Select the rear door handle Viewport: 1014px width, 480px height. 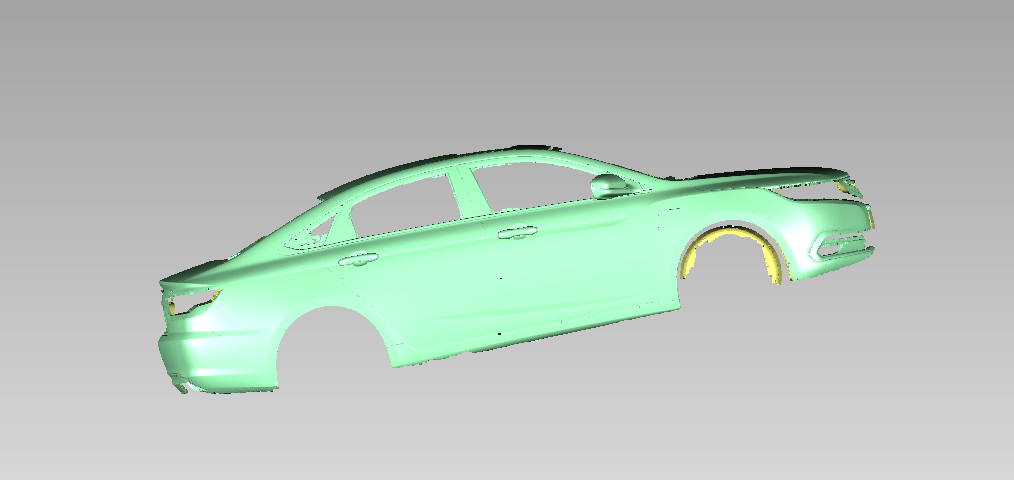click(358, 260)
